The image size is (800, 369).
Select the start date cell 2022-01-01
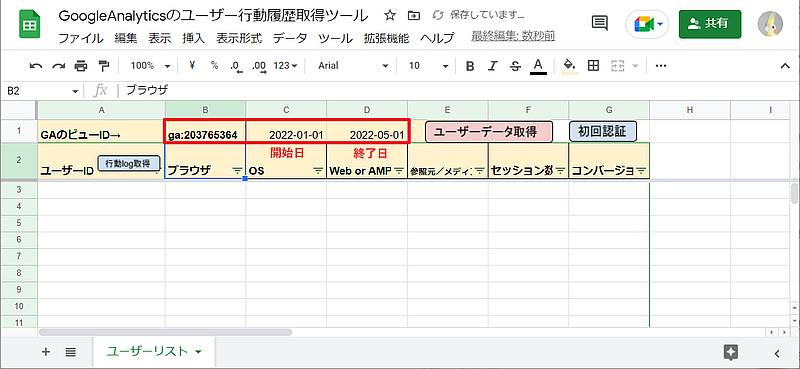tap(286, 131)
